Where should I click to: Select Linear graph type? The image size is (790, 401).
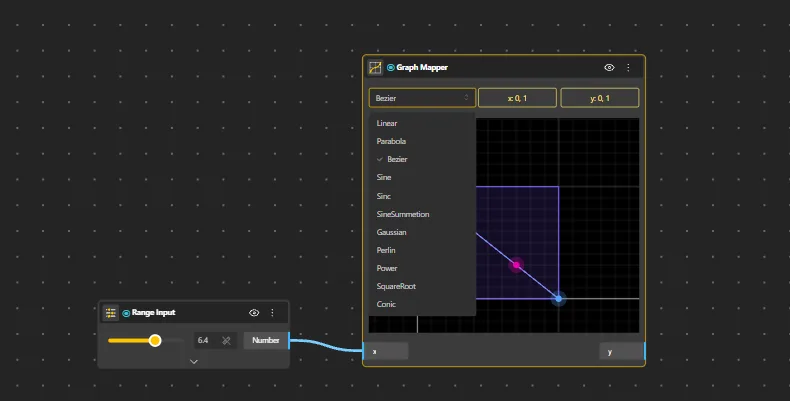pos(422,123)
